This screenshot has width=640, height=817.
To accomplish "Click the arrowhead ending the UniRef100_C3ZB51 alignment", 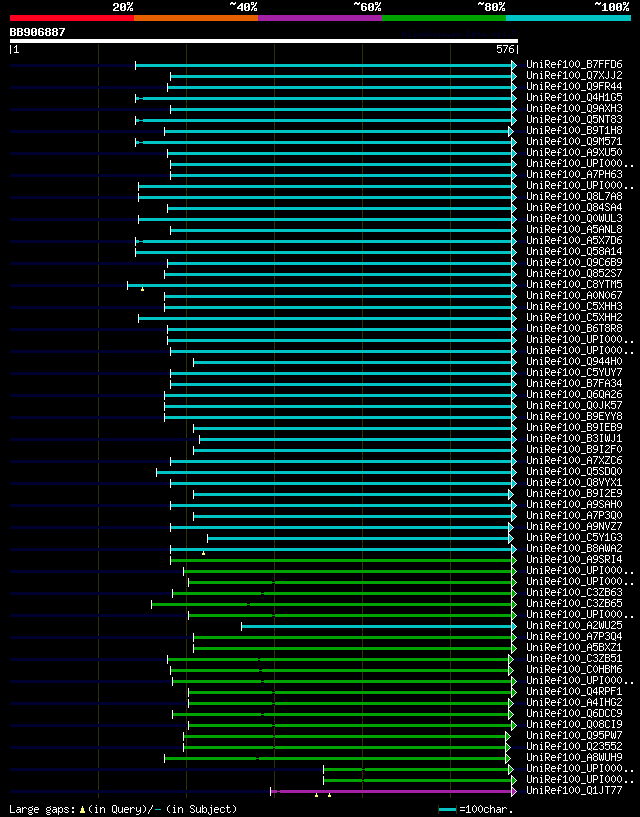I will (x=511, y=659).
